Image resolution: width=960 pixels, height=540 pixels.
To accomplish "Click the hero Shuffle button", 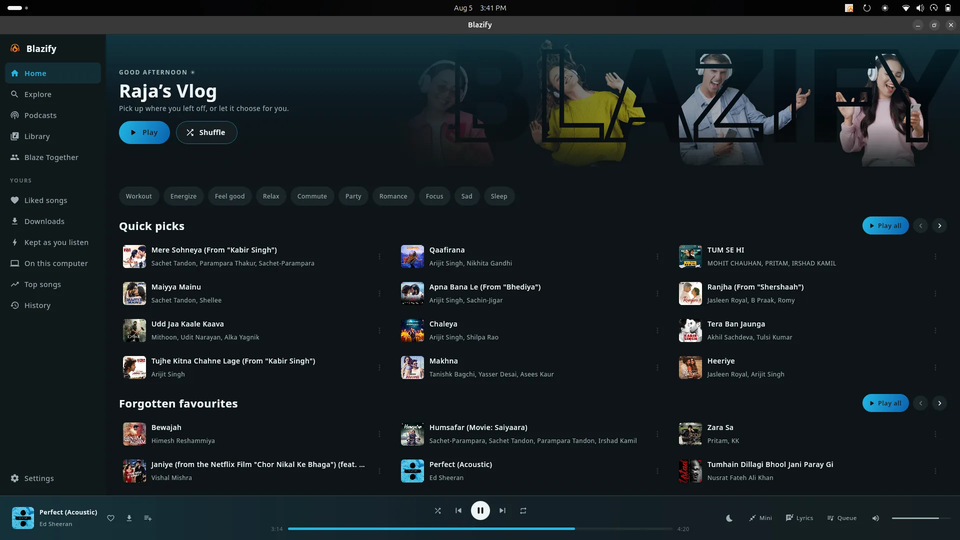I will tap(206, 132).
